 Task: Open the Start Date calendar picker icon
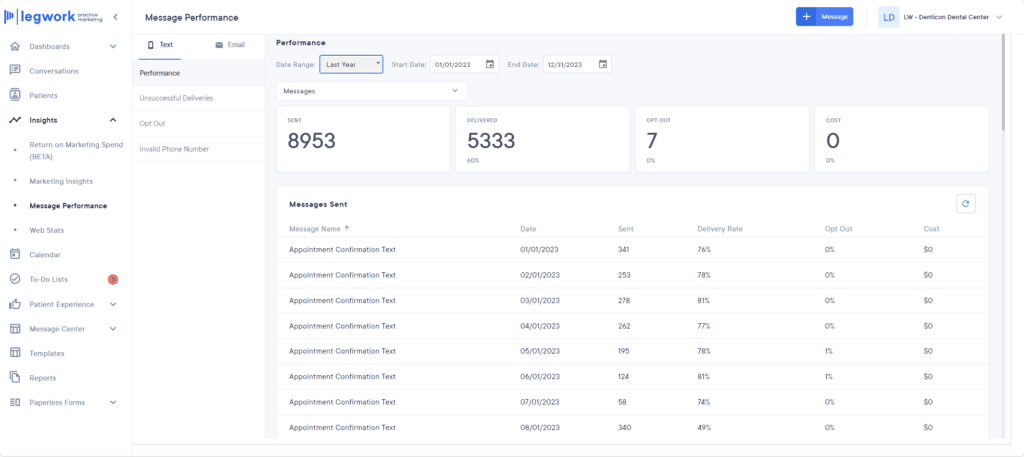pyautogui.click(x=490, y=64)
